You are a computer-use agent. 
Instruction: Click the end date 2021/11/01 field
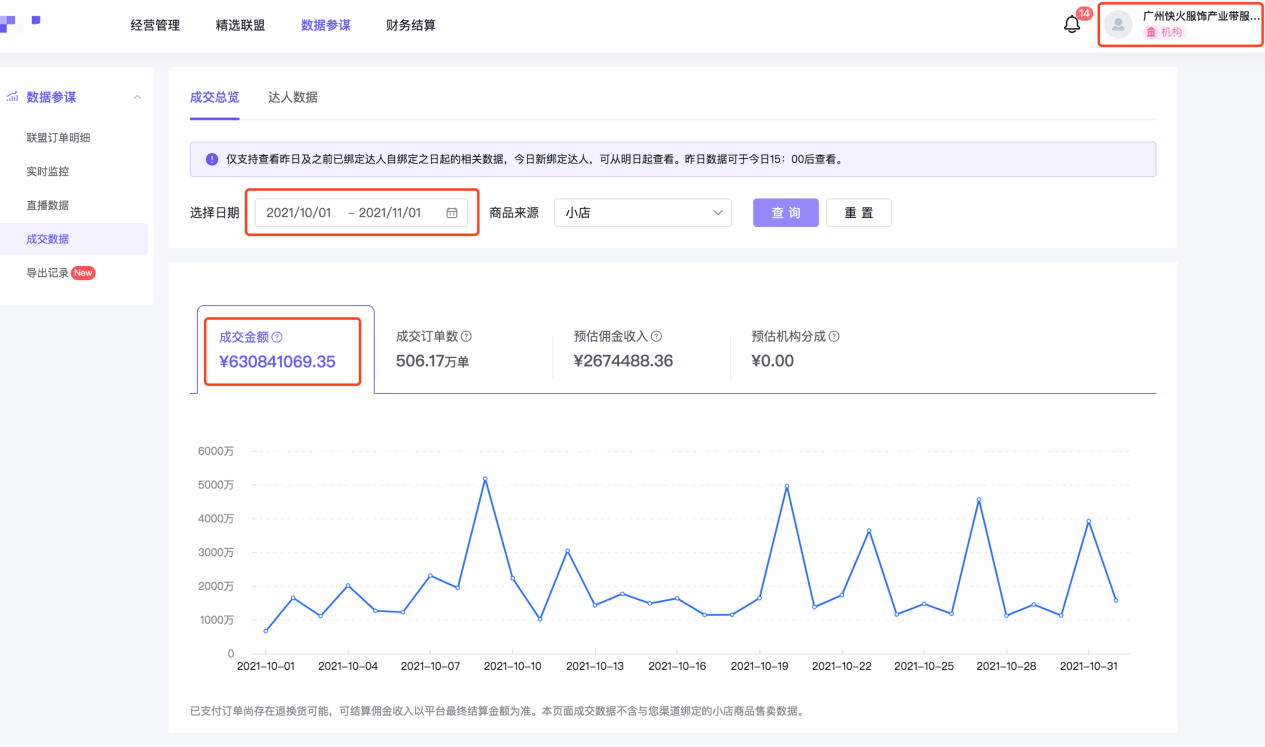coord(390,213)
